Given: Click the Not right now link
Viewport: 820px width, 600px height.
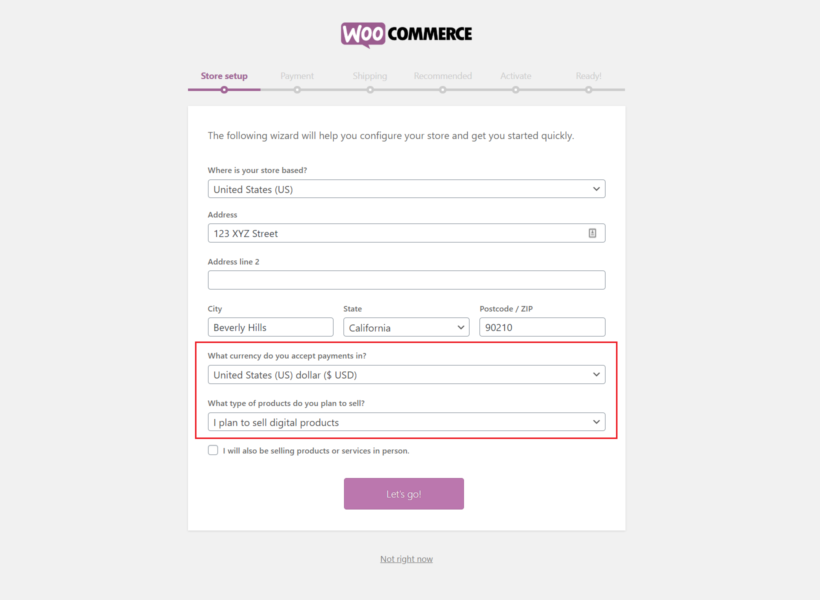Looking at the screenshot, I should pyautogui.click(x=406, y=558).
